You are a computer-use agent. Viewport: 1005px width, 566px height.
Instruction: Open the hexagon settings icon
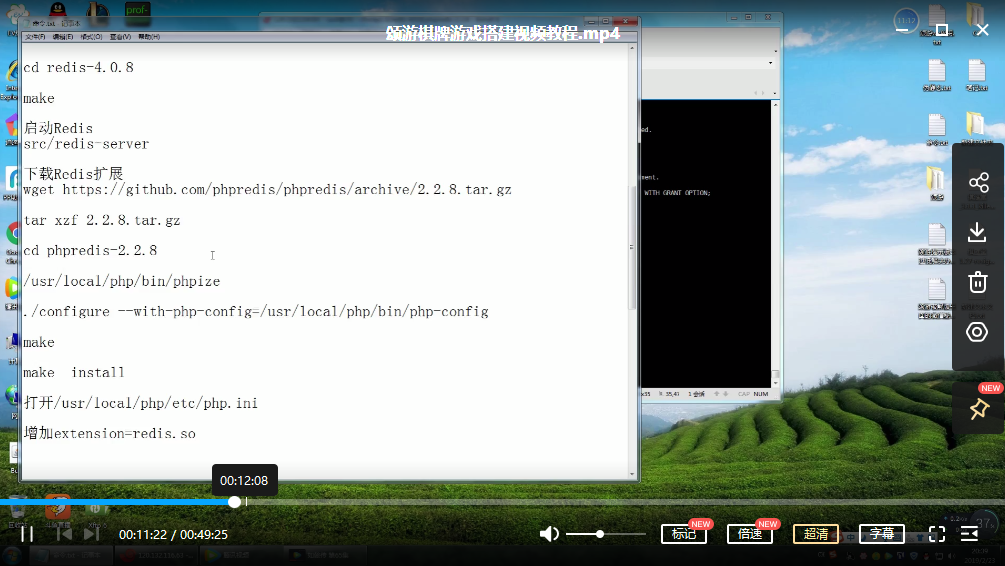tap(978, 332)
